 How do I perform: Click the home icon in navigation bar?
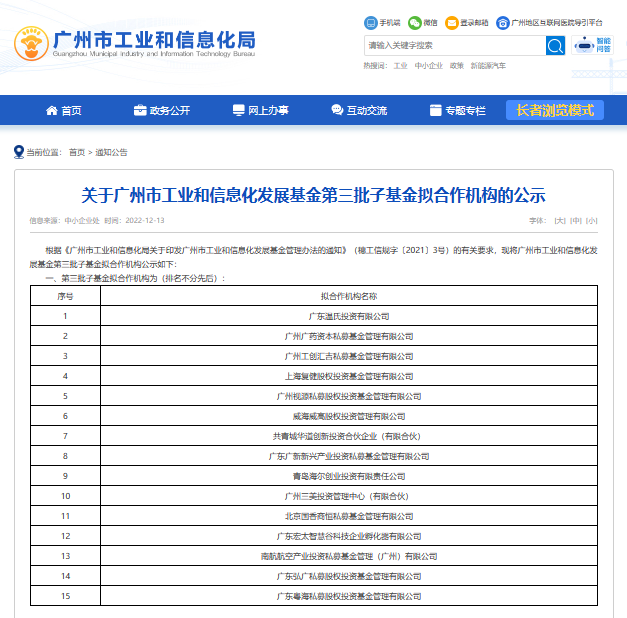click(x=52, y=110)
